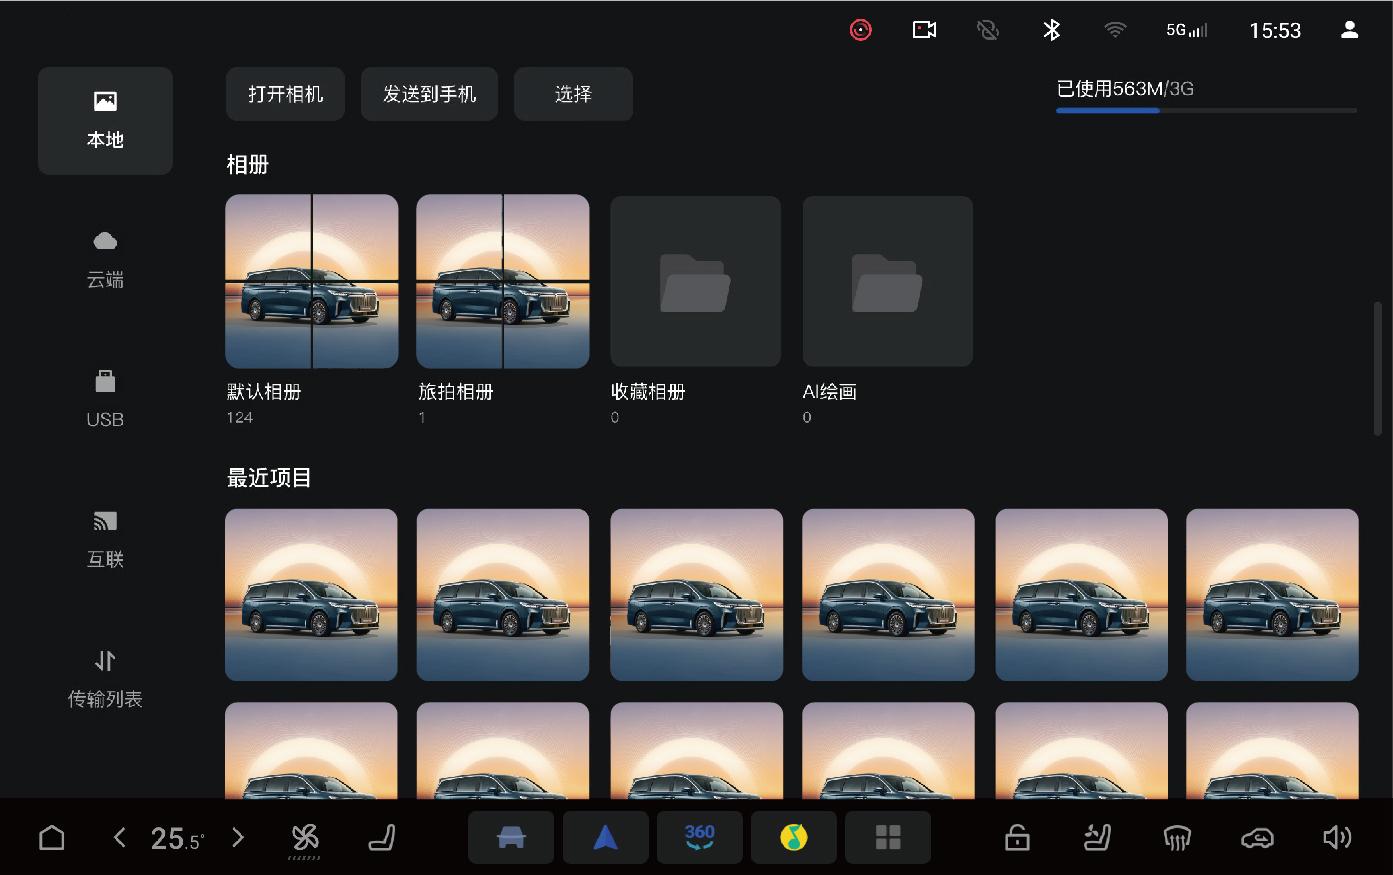
Task: Open the app grid launcher
Action: 887,837
